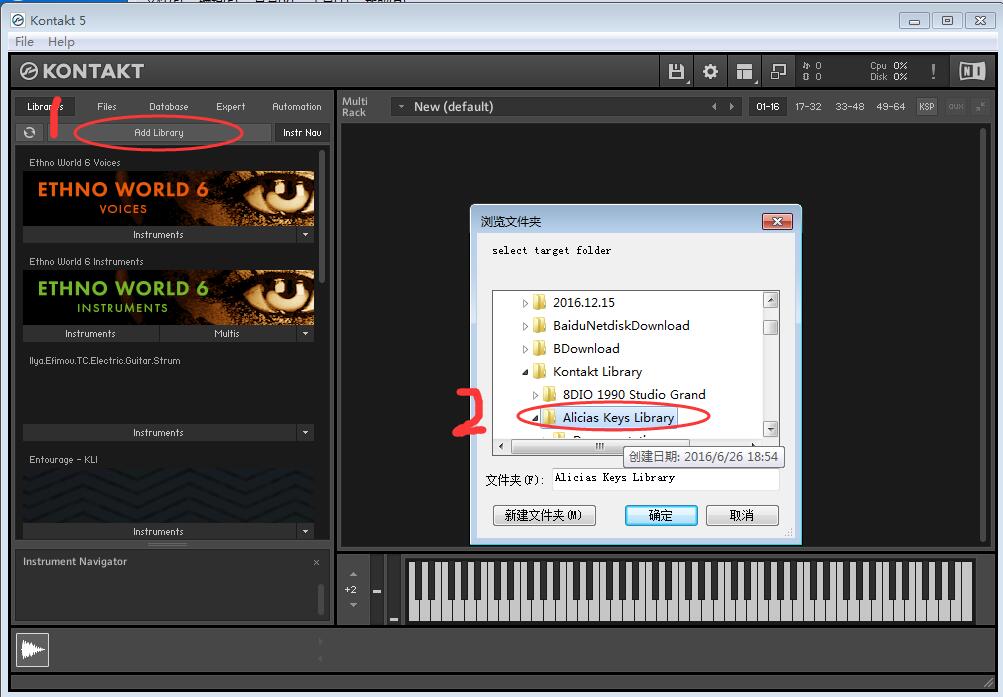Open Multis in Ethno World 6 Instruments

point(227,334)
